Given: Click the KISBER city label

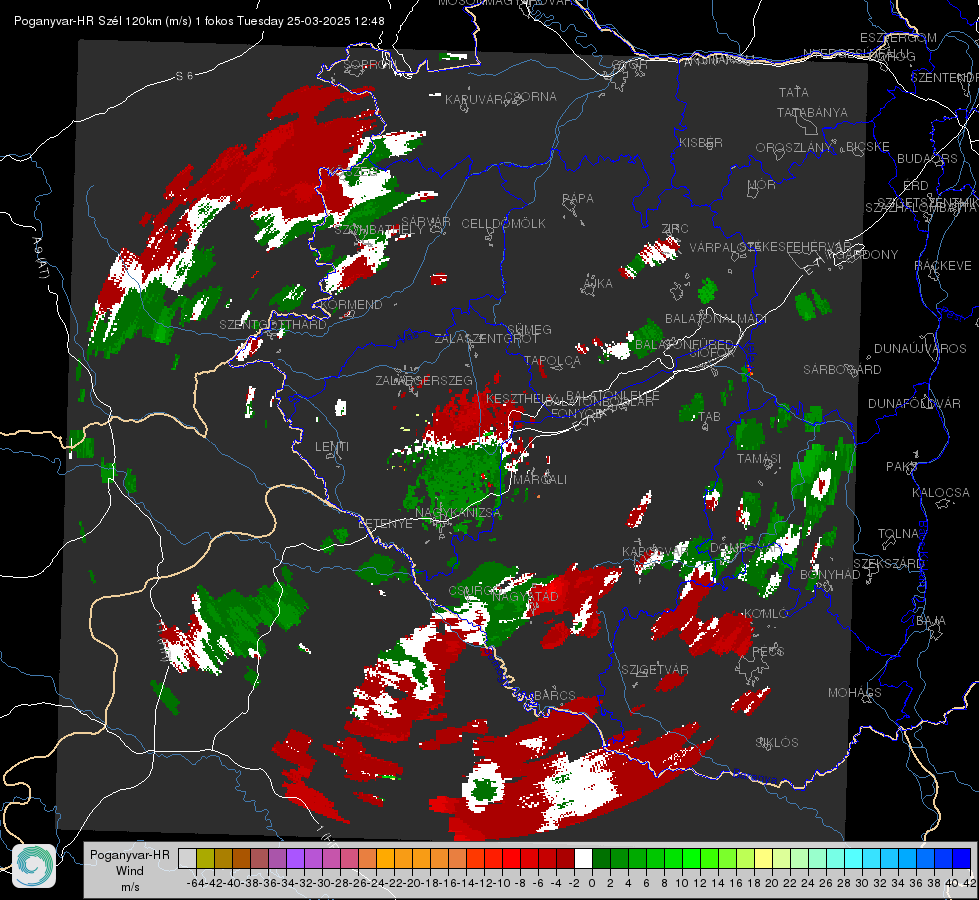Looking at the screenshot, I should pos(701,143).
